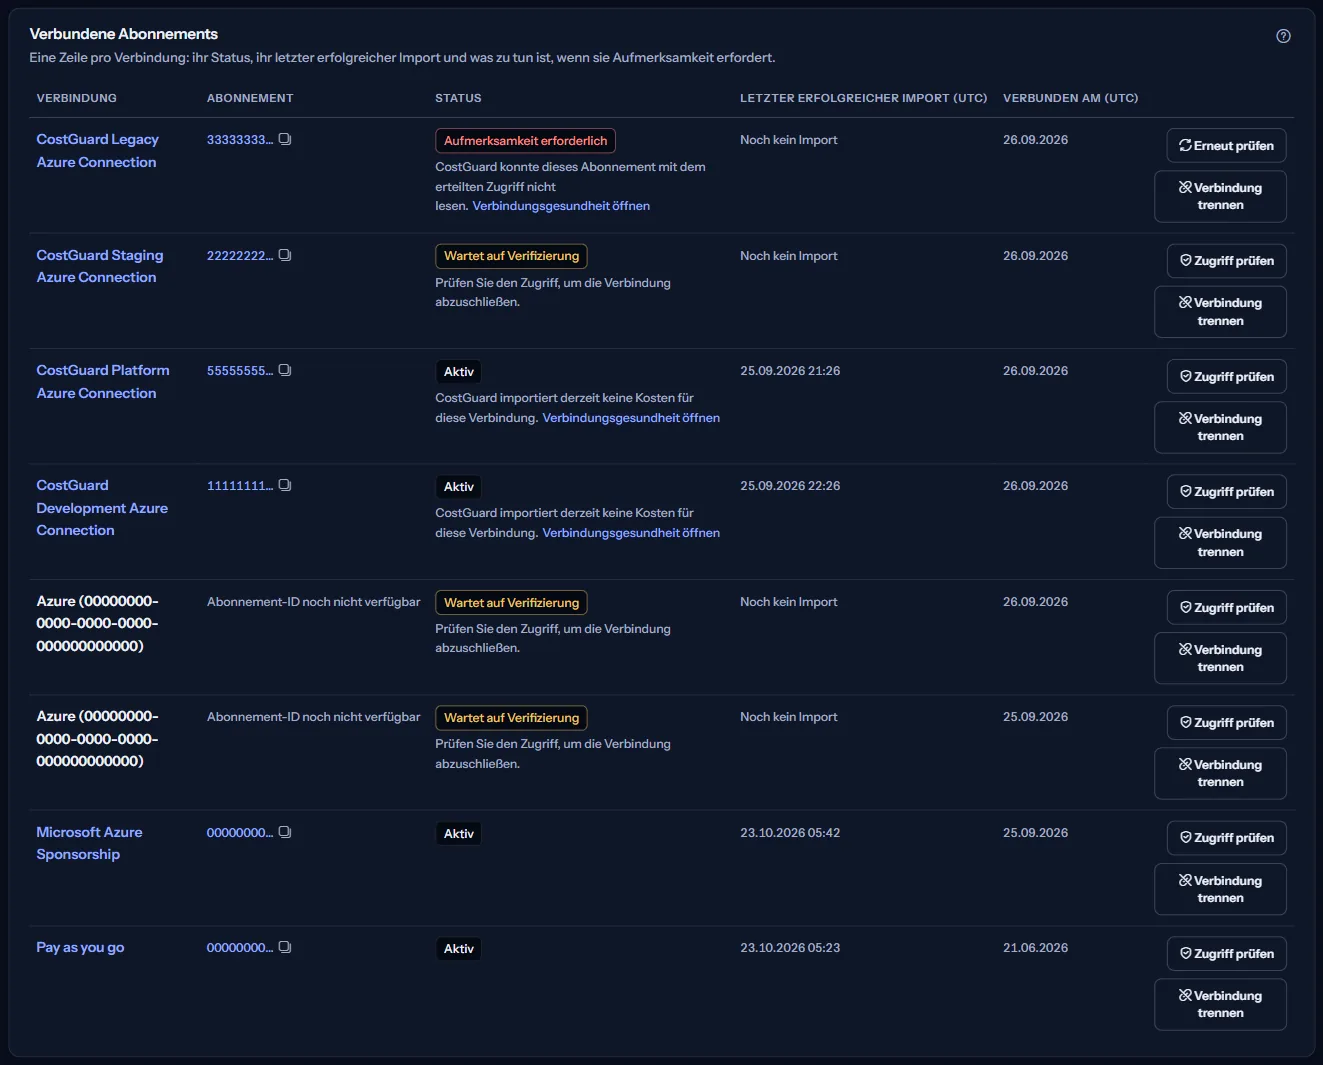Copy subscription ID 11111111
This screenshot has width=1323, height=1065.
coord(285,485)
